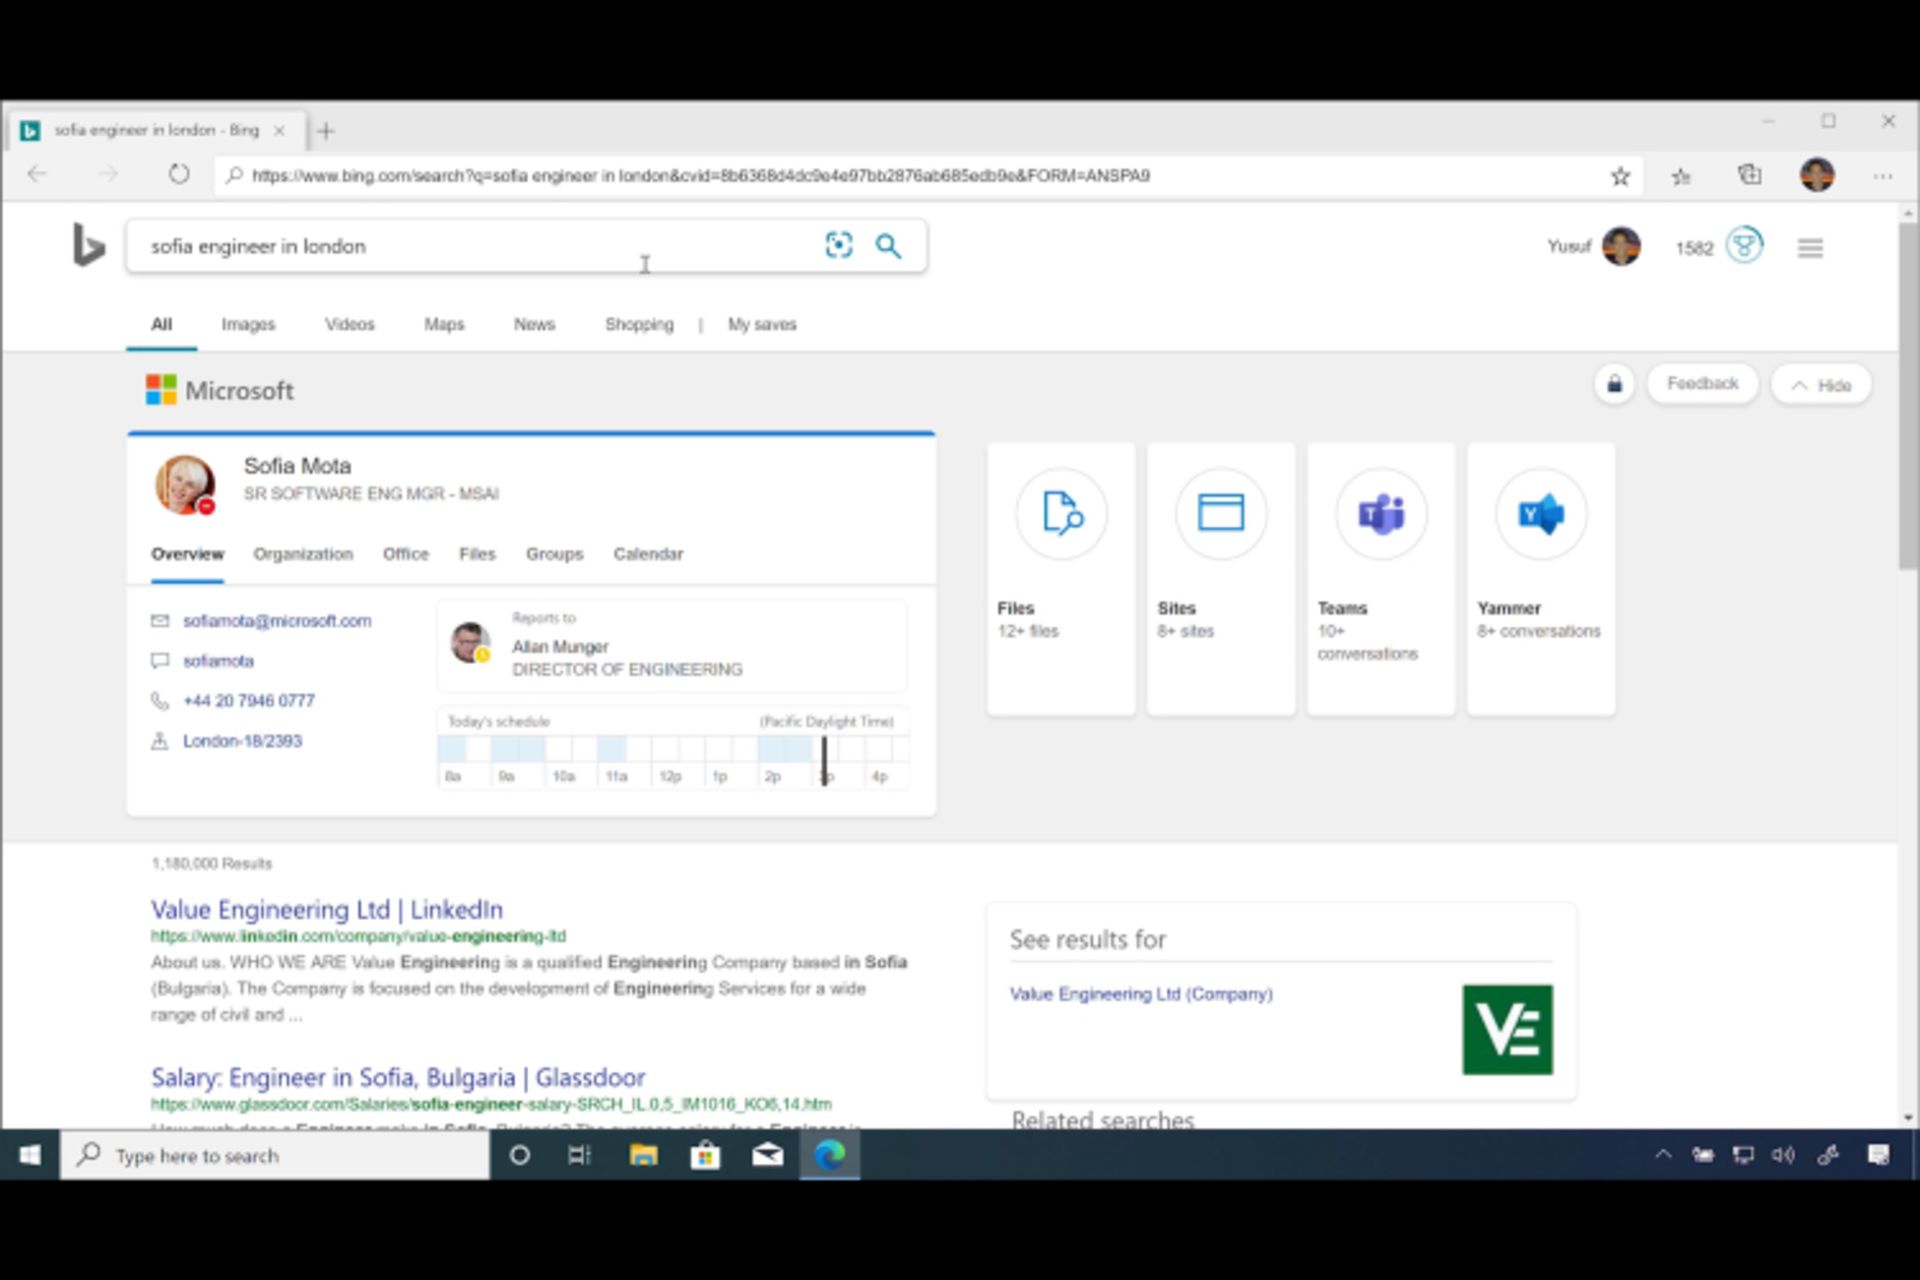Open the Value Engineering Ltd LinkedIn result
The height and width of the screenshot is (1280, 1920).
[x=326, y=910]
